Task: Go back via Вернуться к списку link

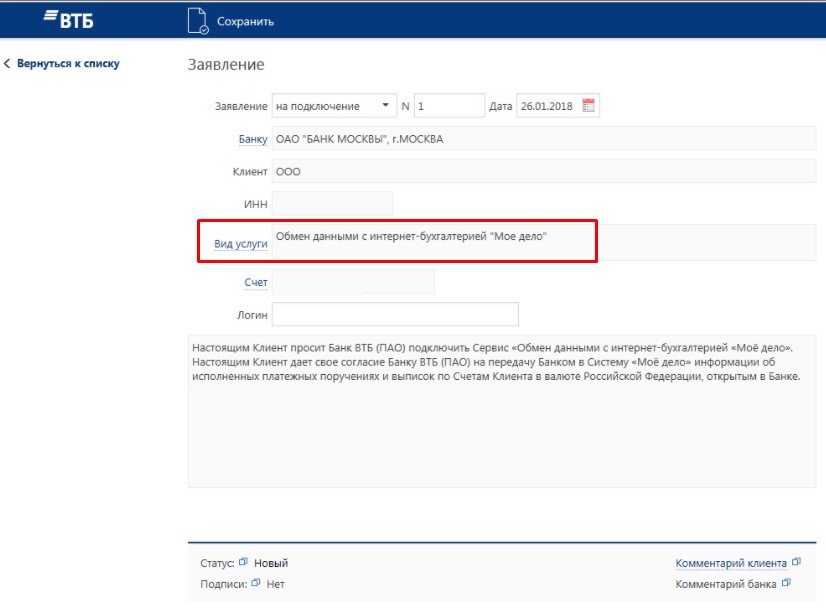Action: click(67, 64)
